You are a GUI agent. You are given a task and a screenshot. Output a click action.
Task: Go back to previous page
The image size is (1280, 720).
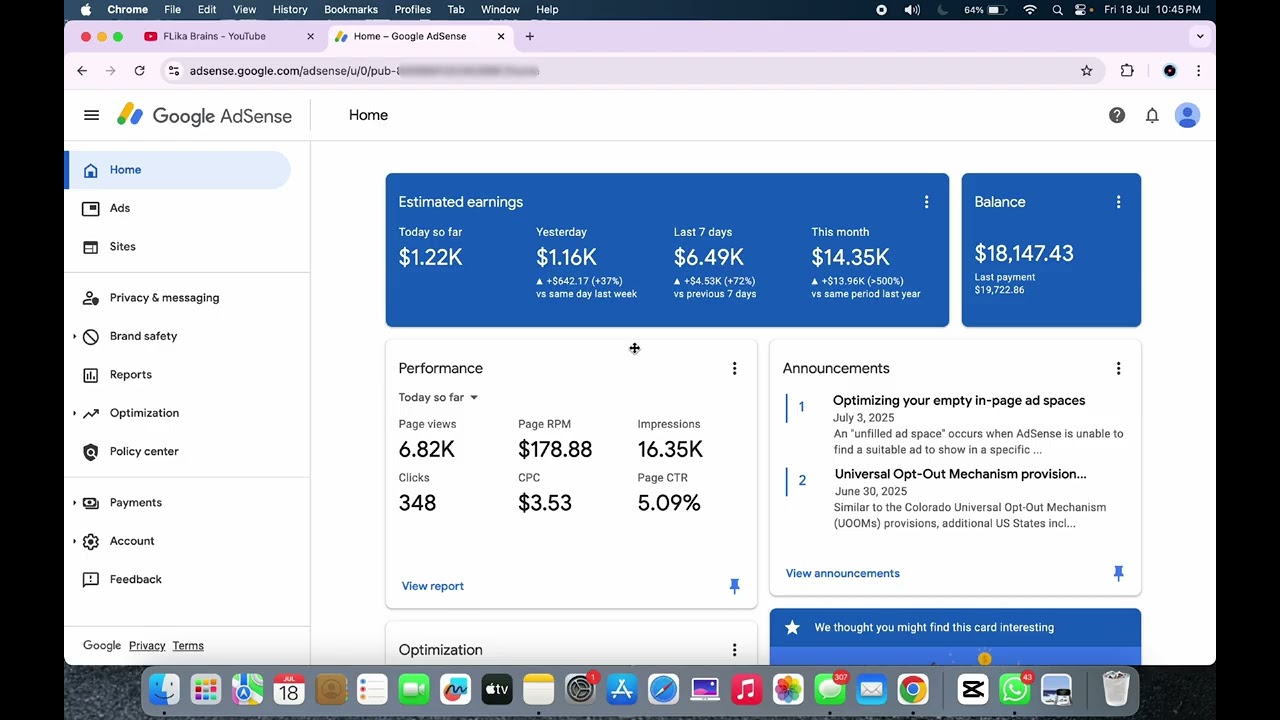(x=82, y=71)
